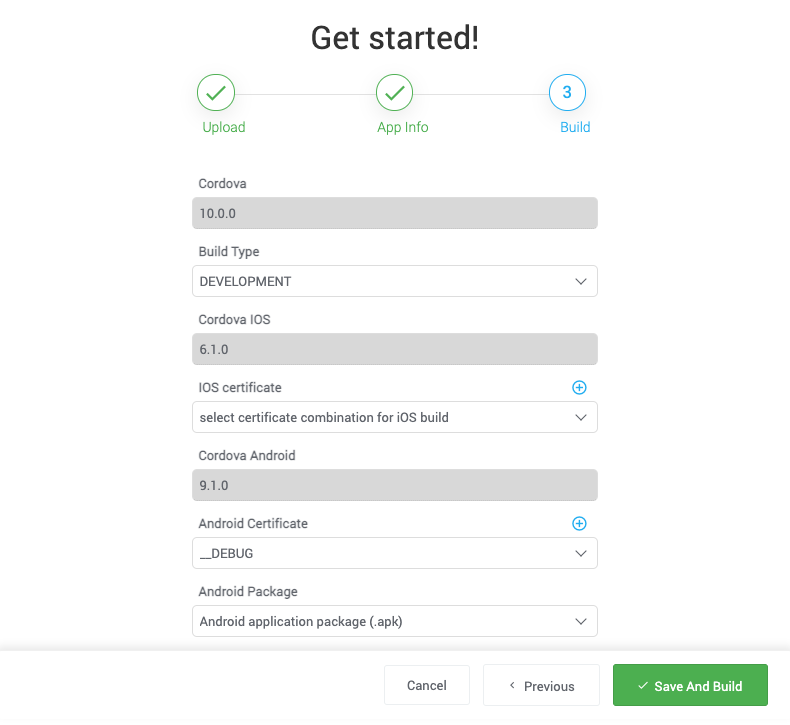Click the Upload step label

(x=224, y=127)
